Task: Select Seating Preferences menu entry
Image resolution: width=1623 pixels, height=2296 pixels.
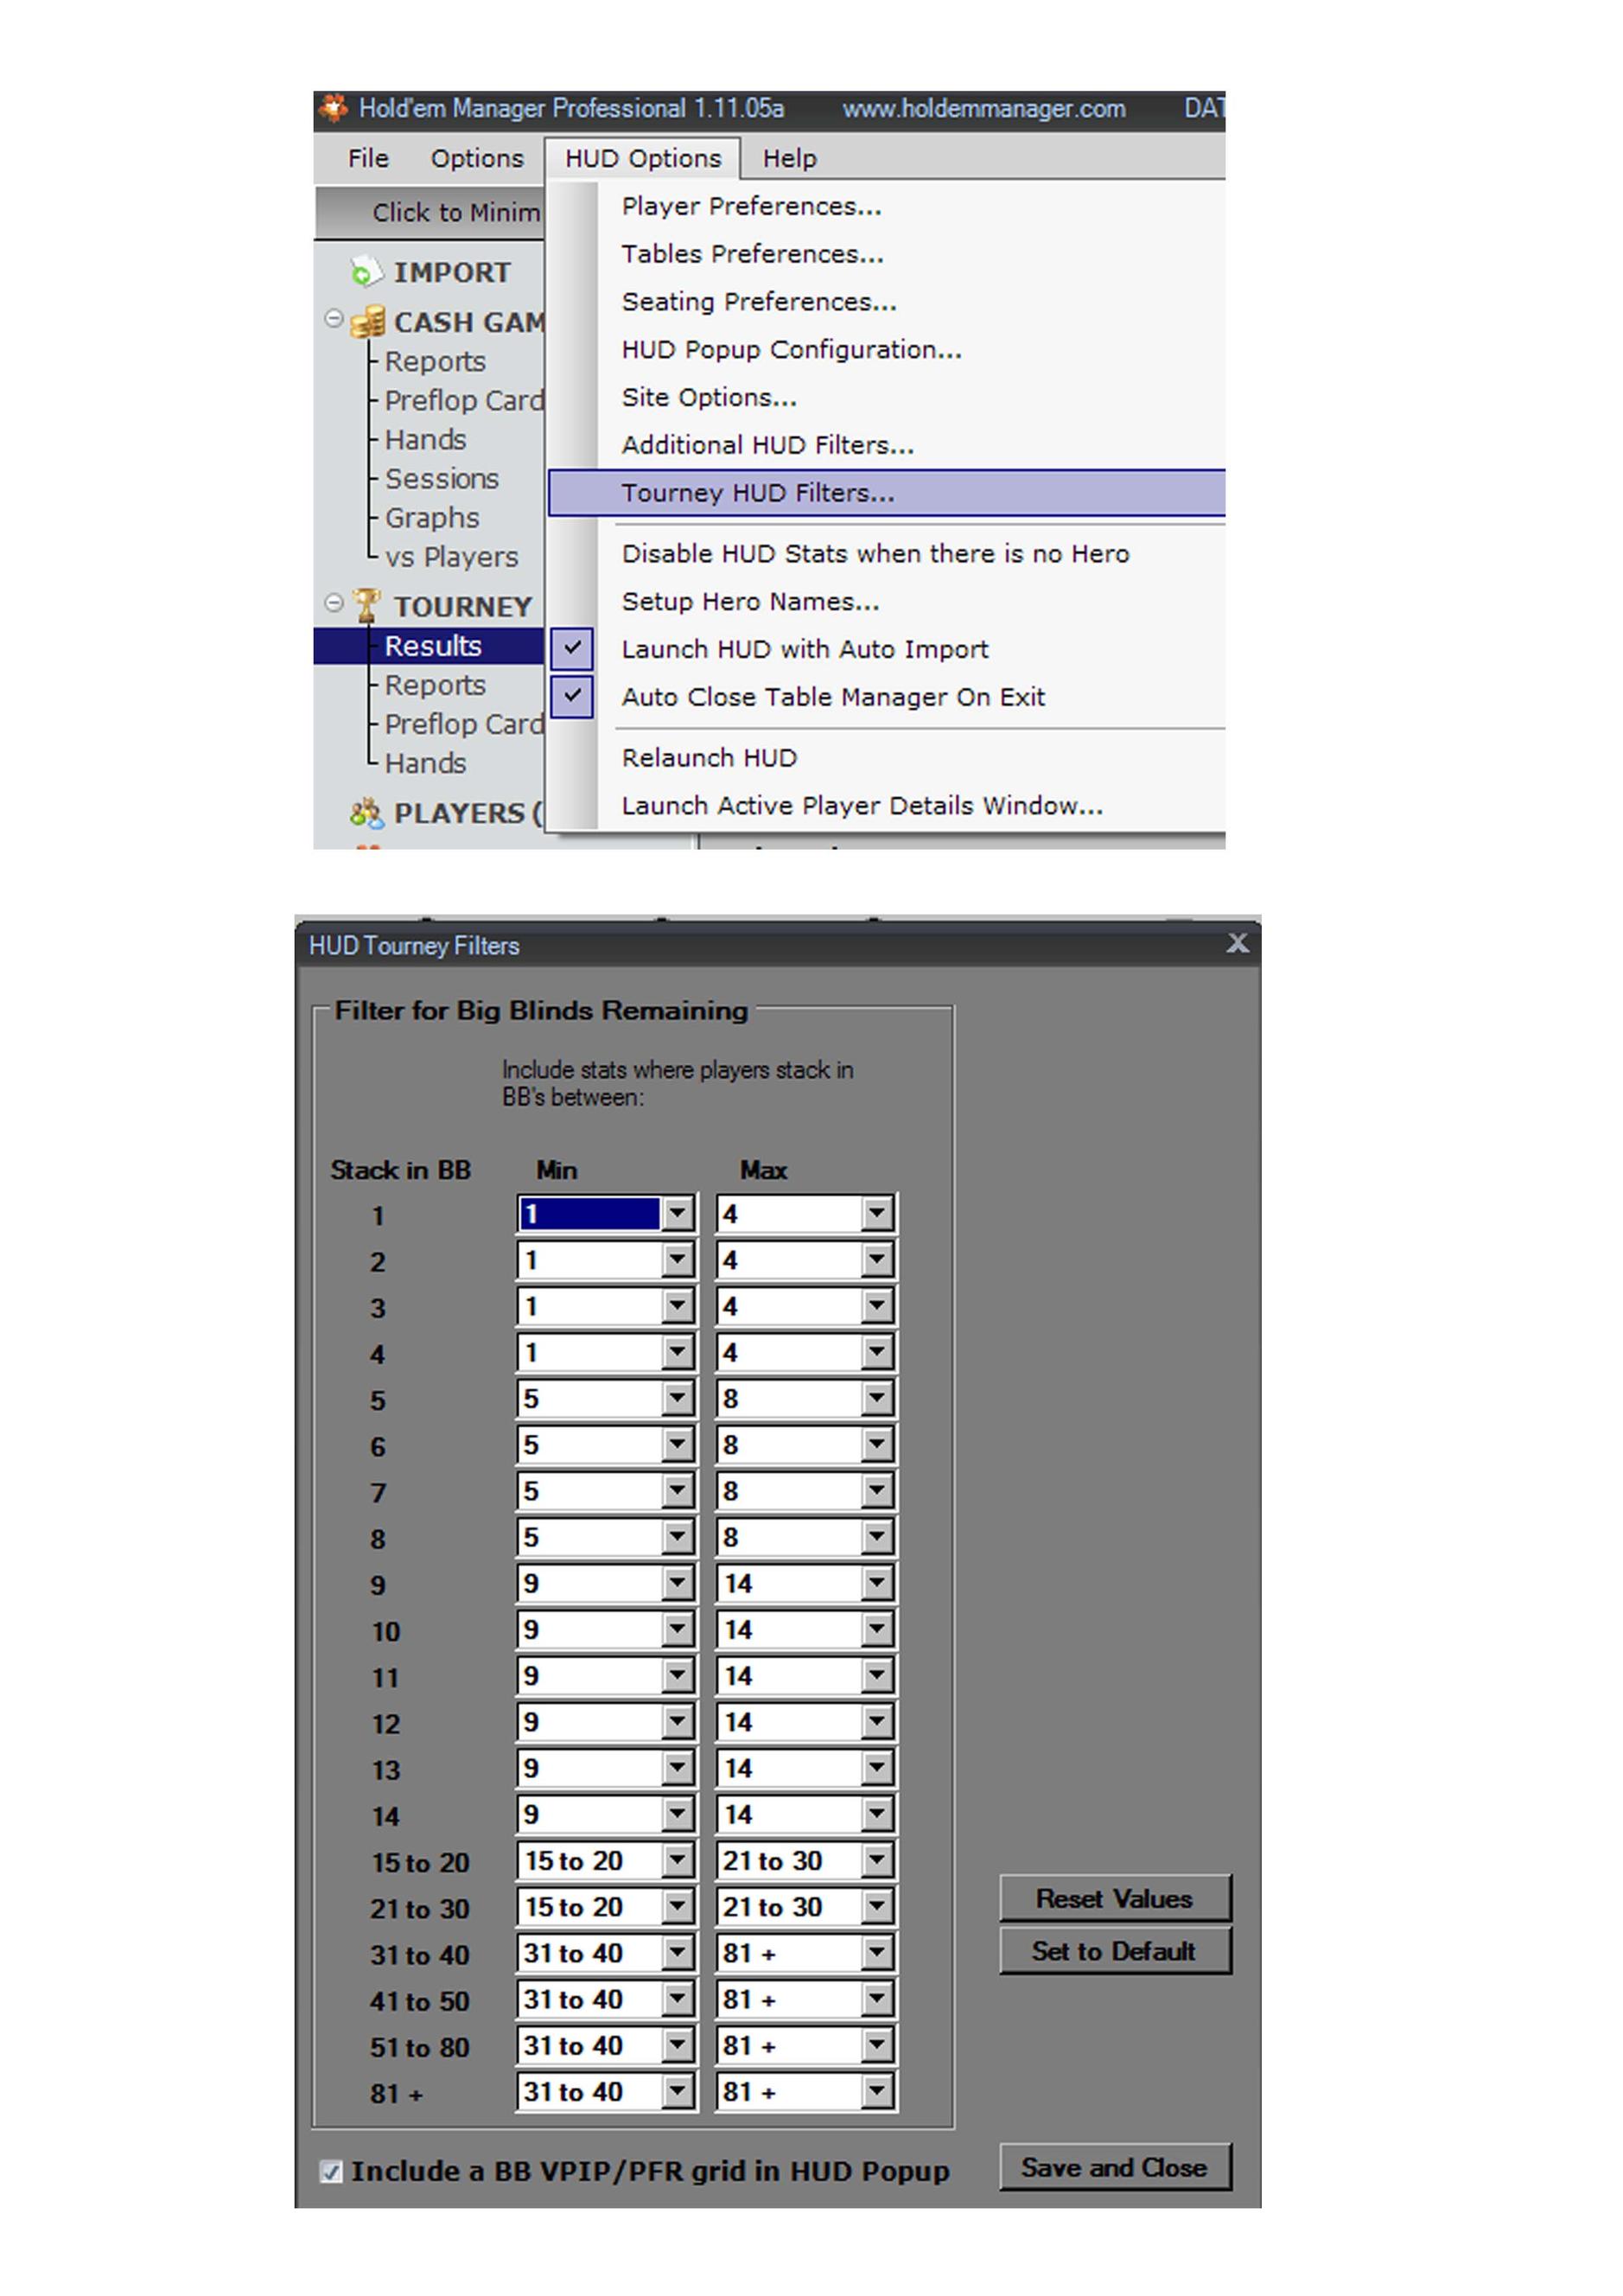Action: tap(759, 302)
